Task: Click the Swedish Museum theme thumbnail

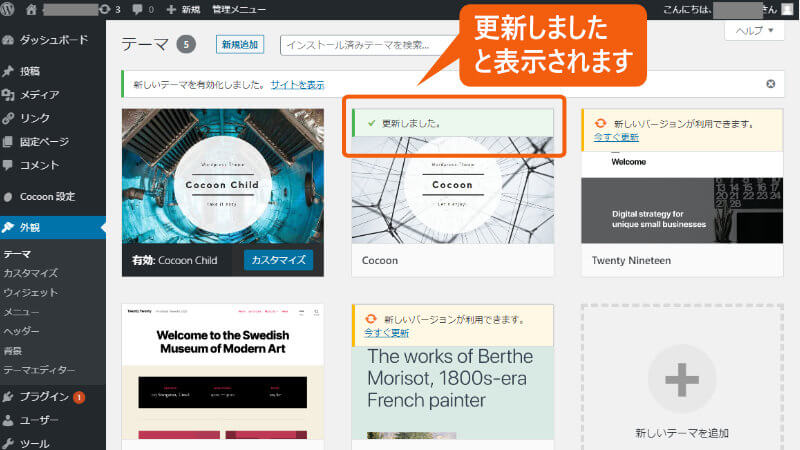Action: click(223, 371)
